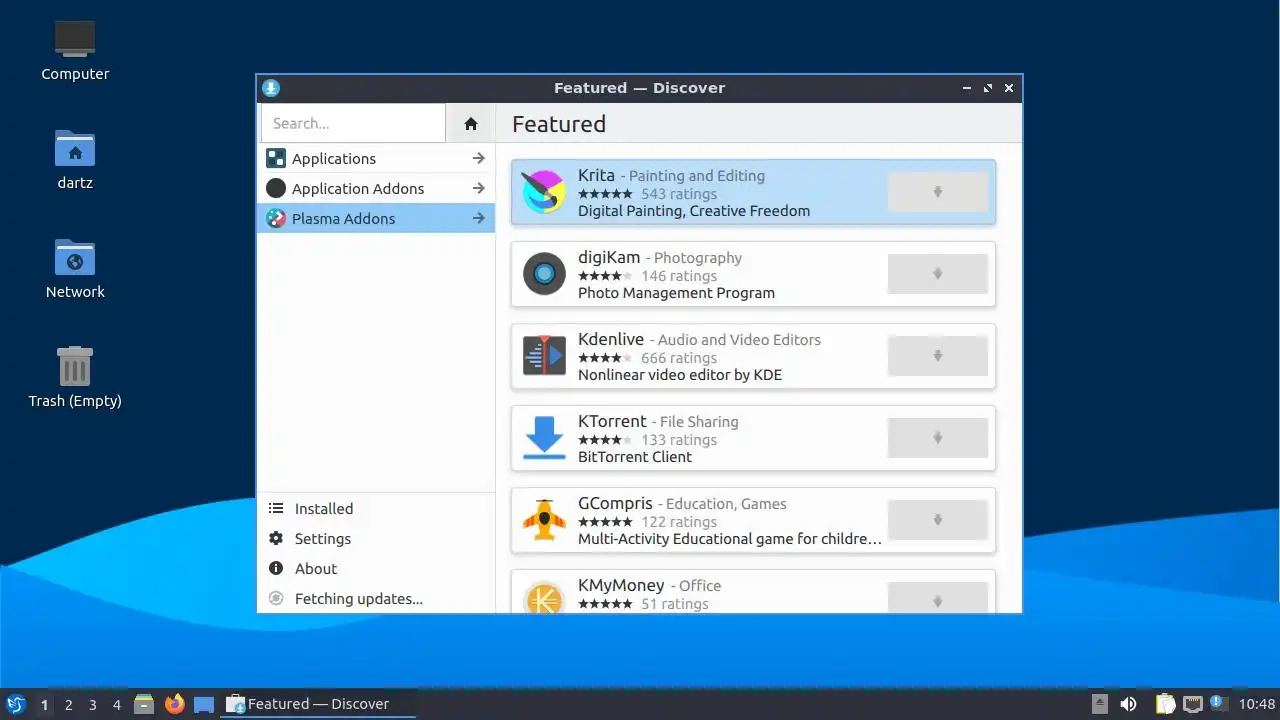This screenshot has height=720, width=1280.
Task: Expand the Applications category arrow
Action: click(479, 158)
